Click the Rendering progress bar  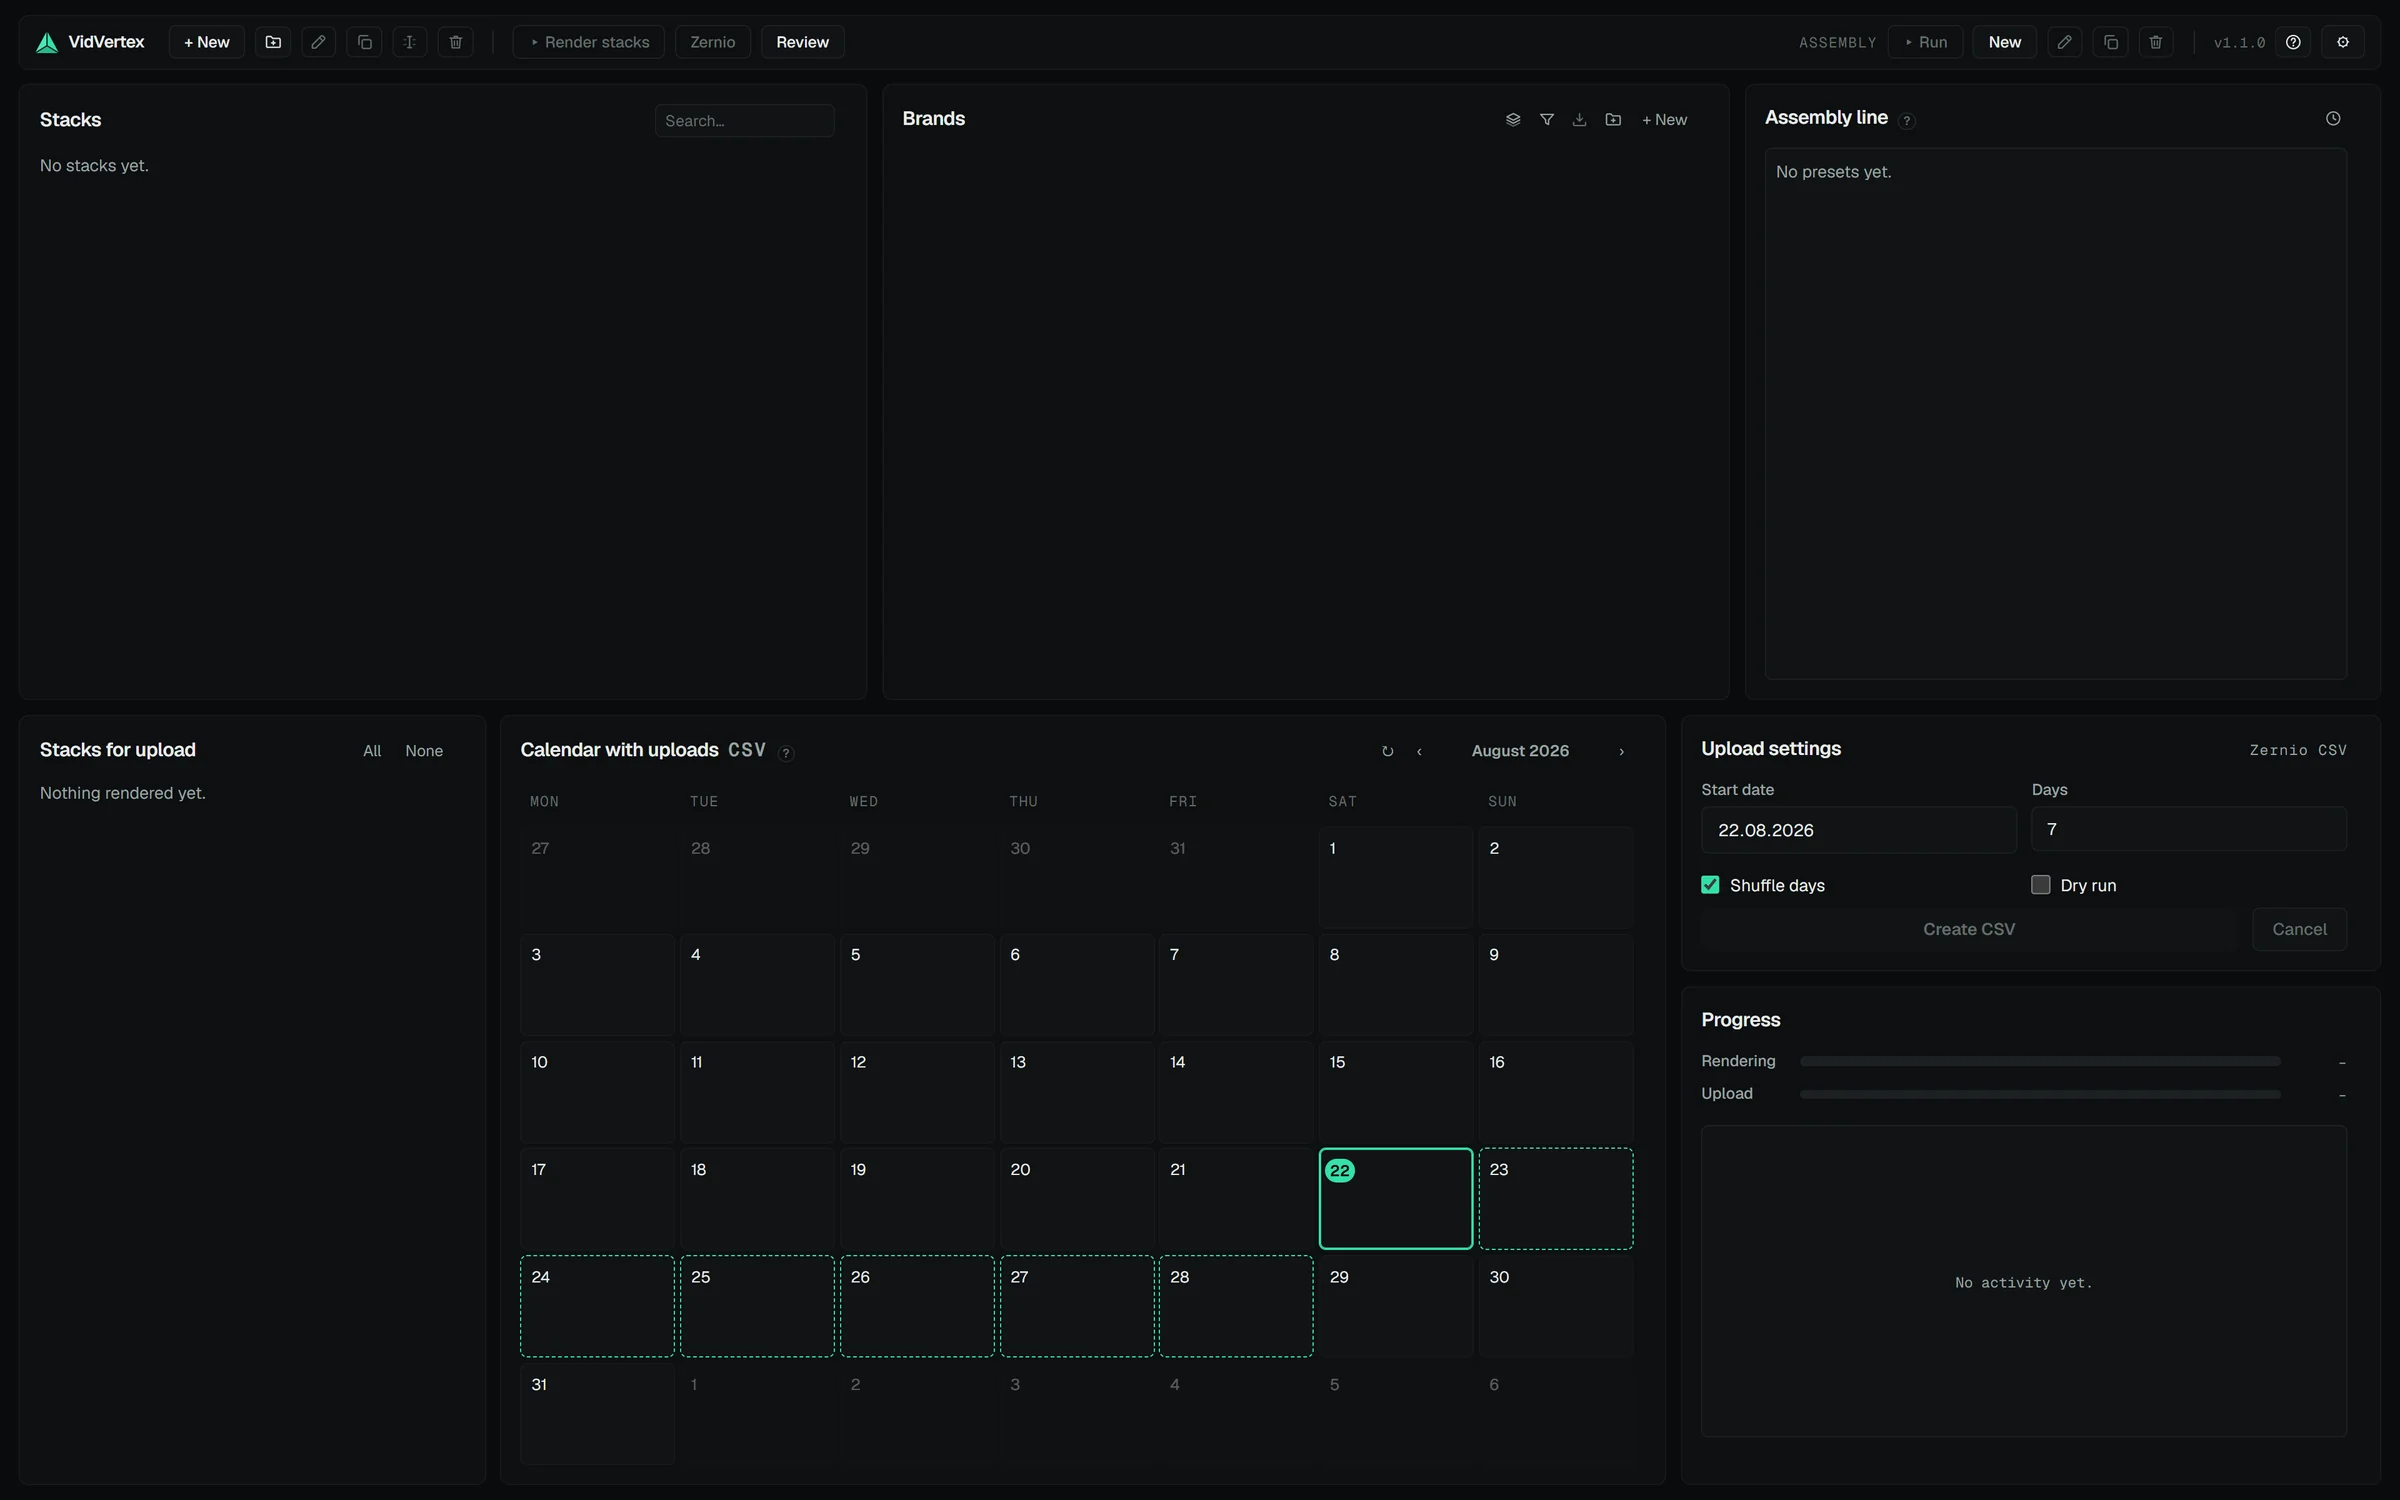(2040, 1062)
